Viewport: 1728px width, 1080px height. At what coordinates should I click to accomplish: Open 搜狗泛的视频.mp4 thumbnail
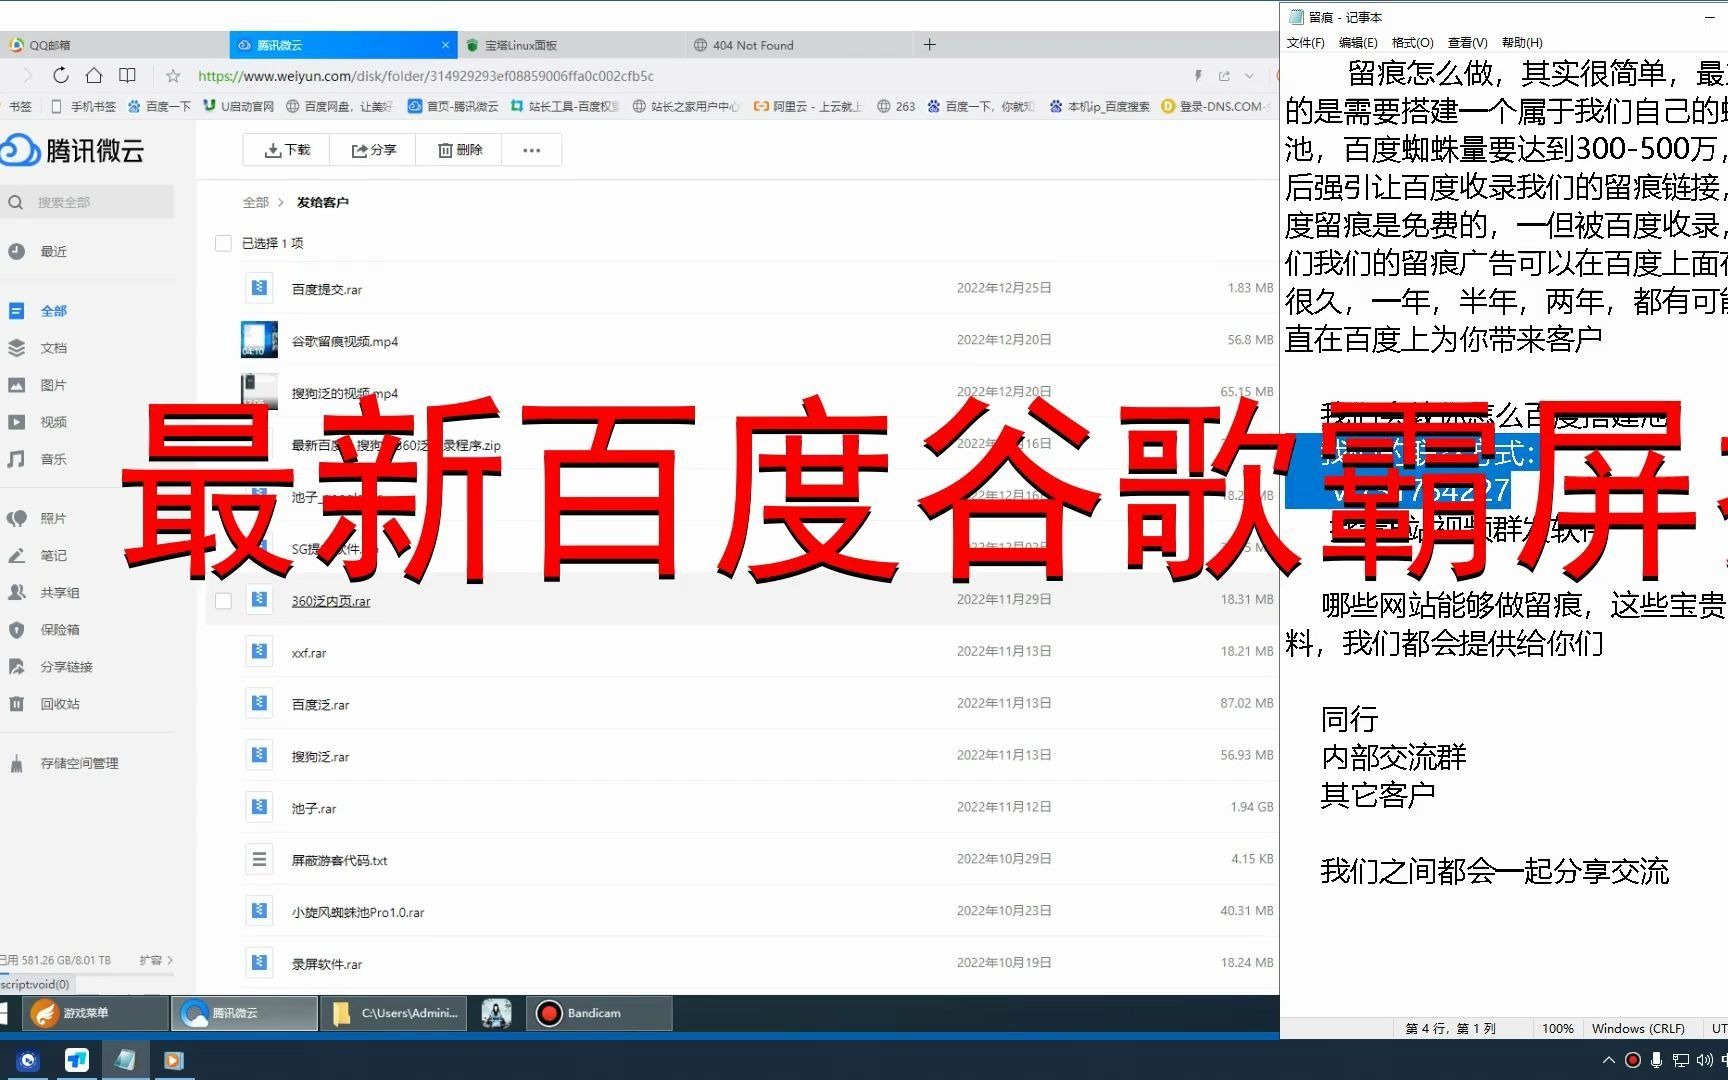pyautogui.click(x=259, y=390)
